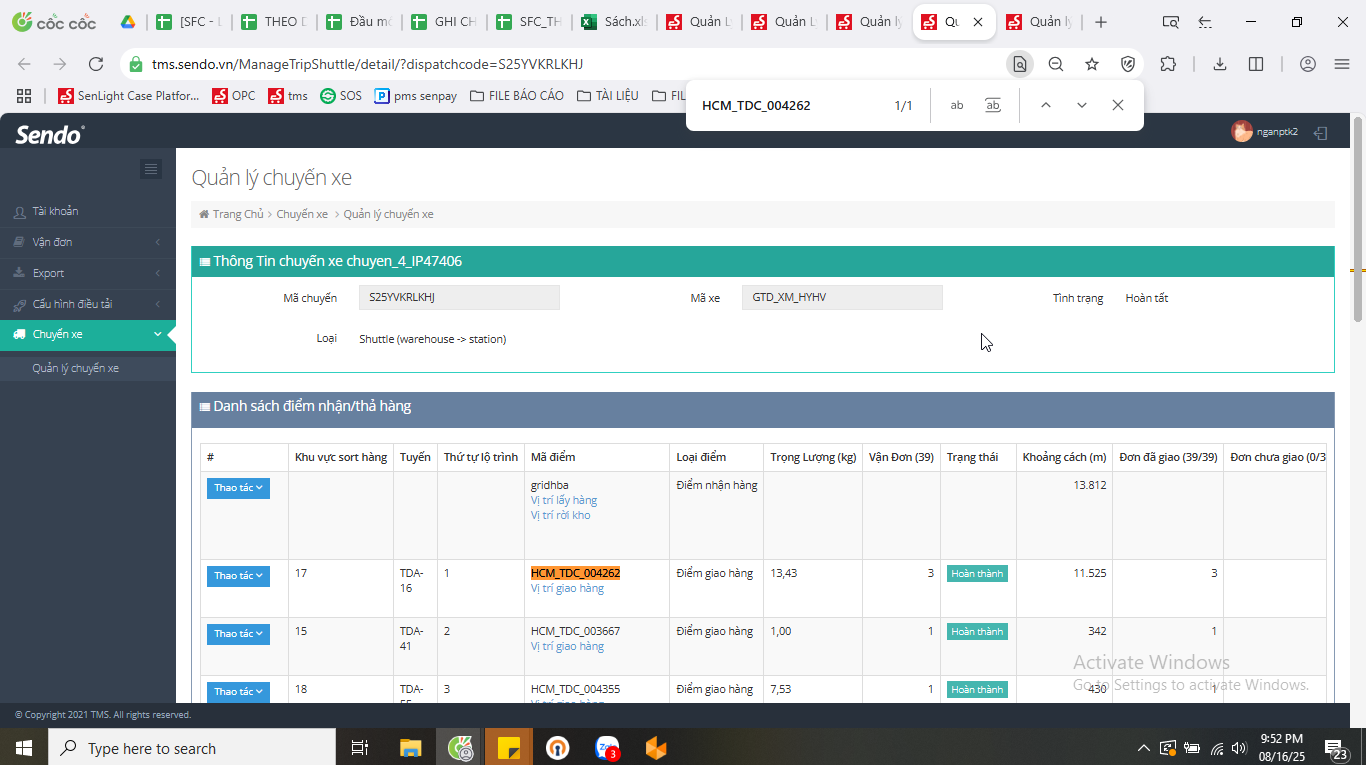Click the page vertical scrollbar thumb

pos(1358,220)
